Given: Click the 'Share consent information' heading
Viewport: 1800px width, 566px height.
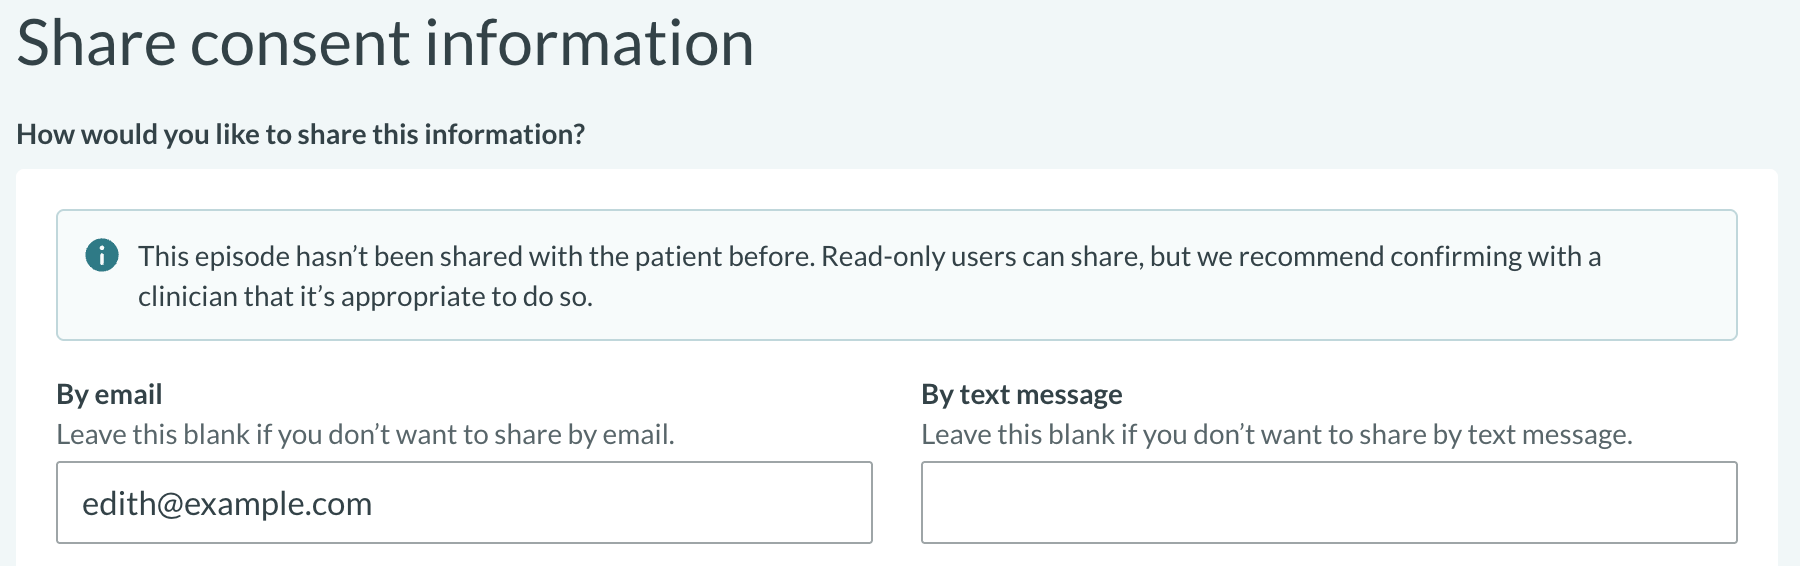Looking at the screenshot, I should coord(385,44).
